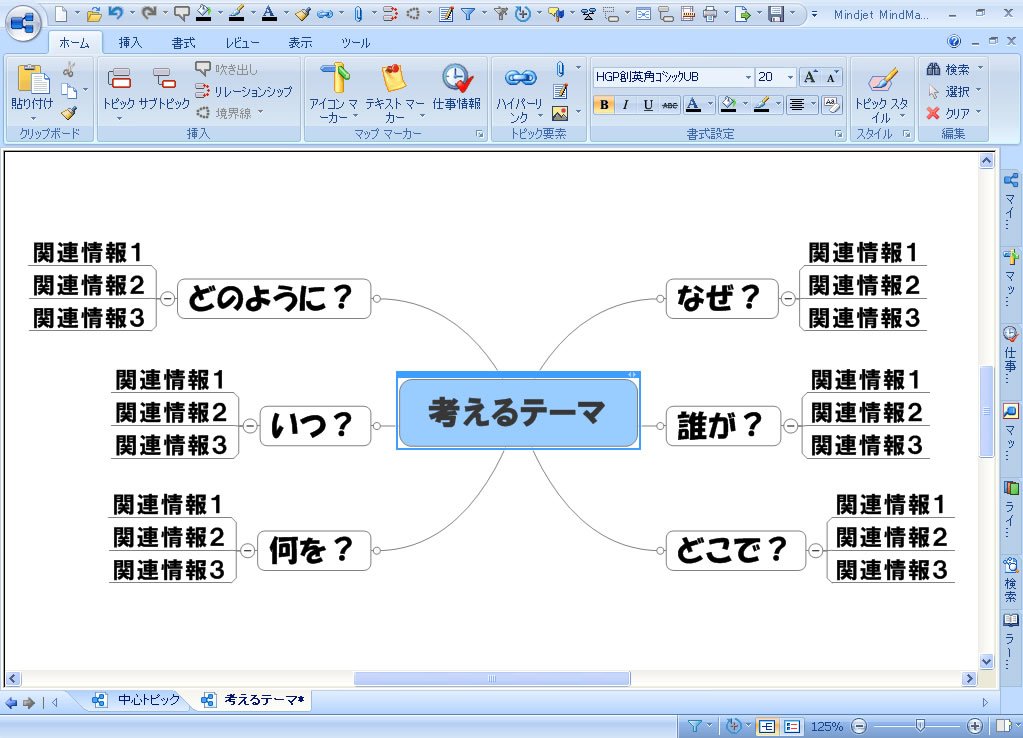1023x738 pixels.
Task: Collapse the いつ？ branch
Action: [250, 425]
